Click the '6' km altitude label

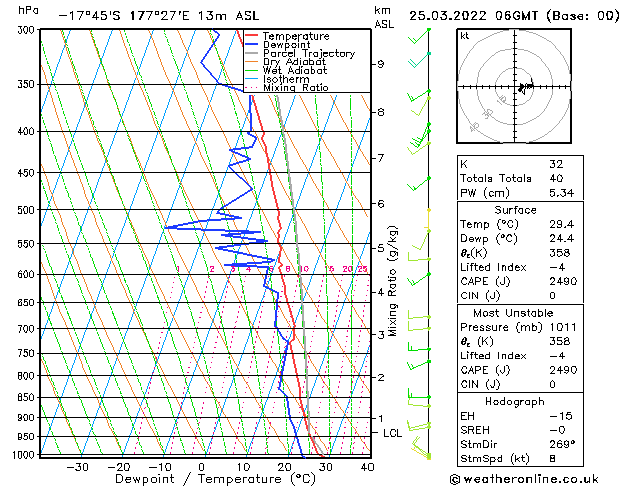click(x=381, y=204)
